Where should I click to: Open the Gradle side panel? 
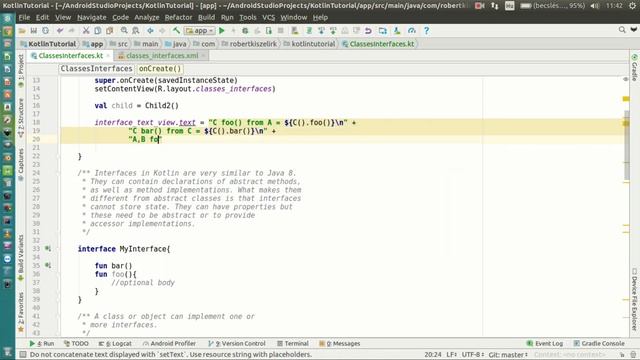pos(634,68)
